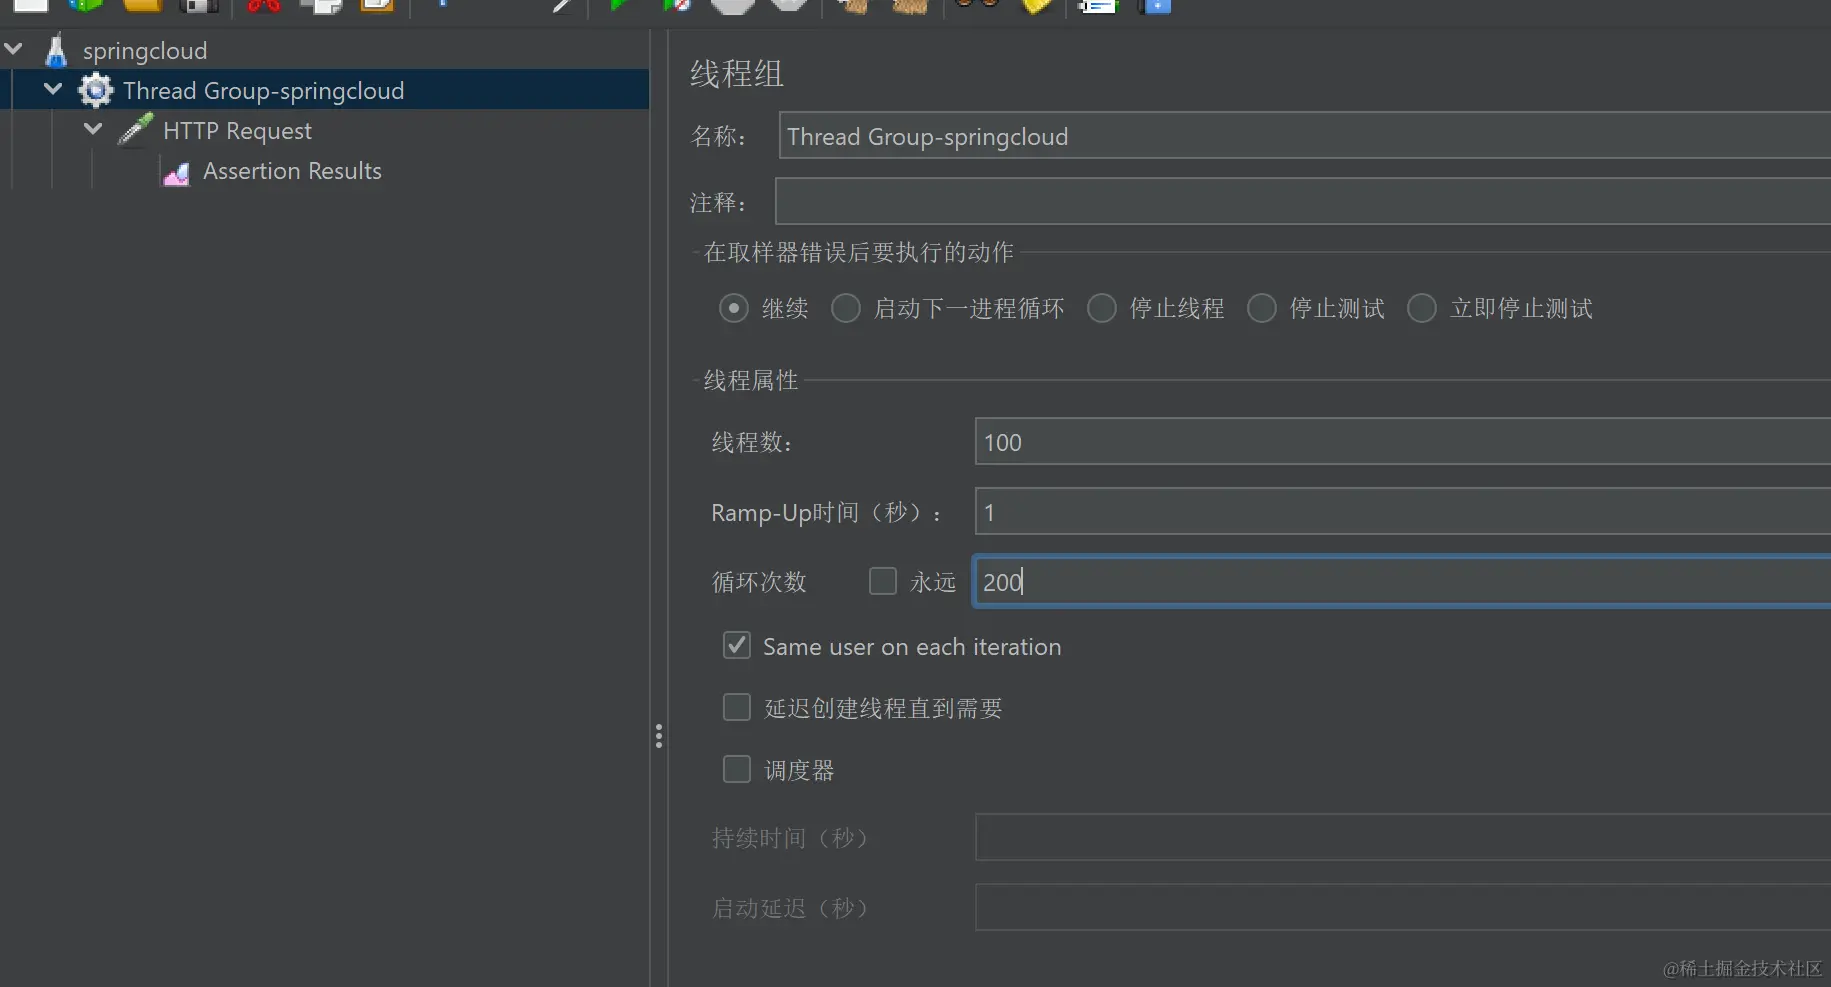The image size is (1831, 987).
Task: Select the 立即停止测试 radio option
Action: [1422, 308]
